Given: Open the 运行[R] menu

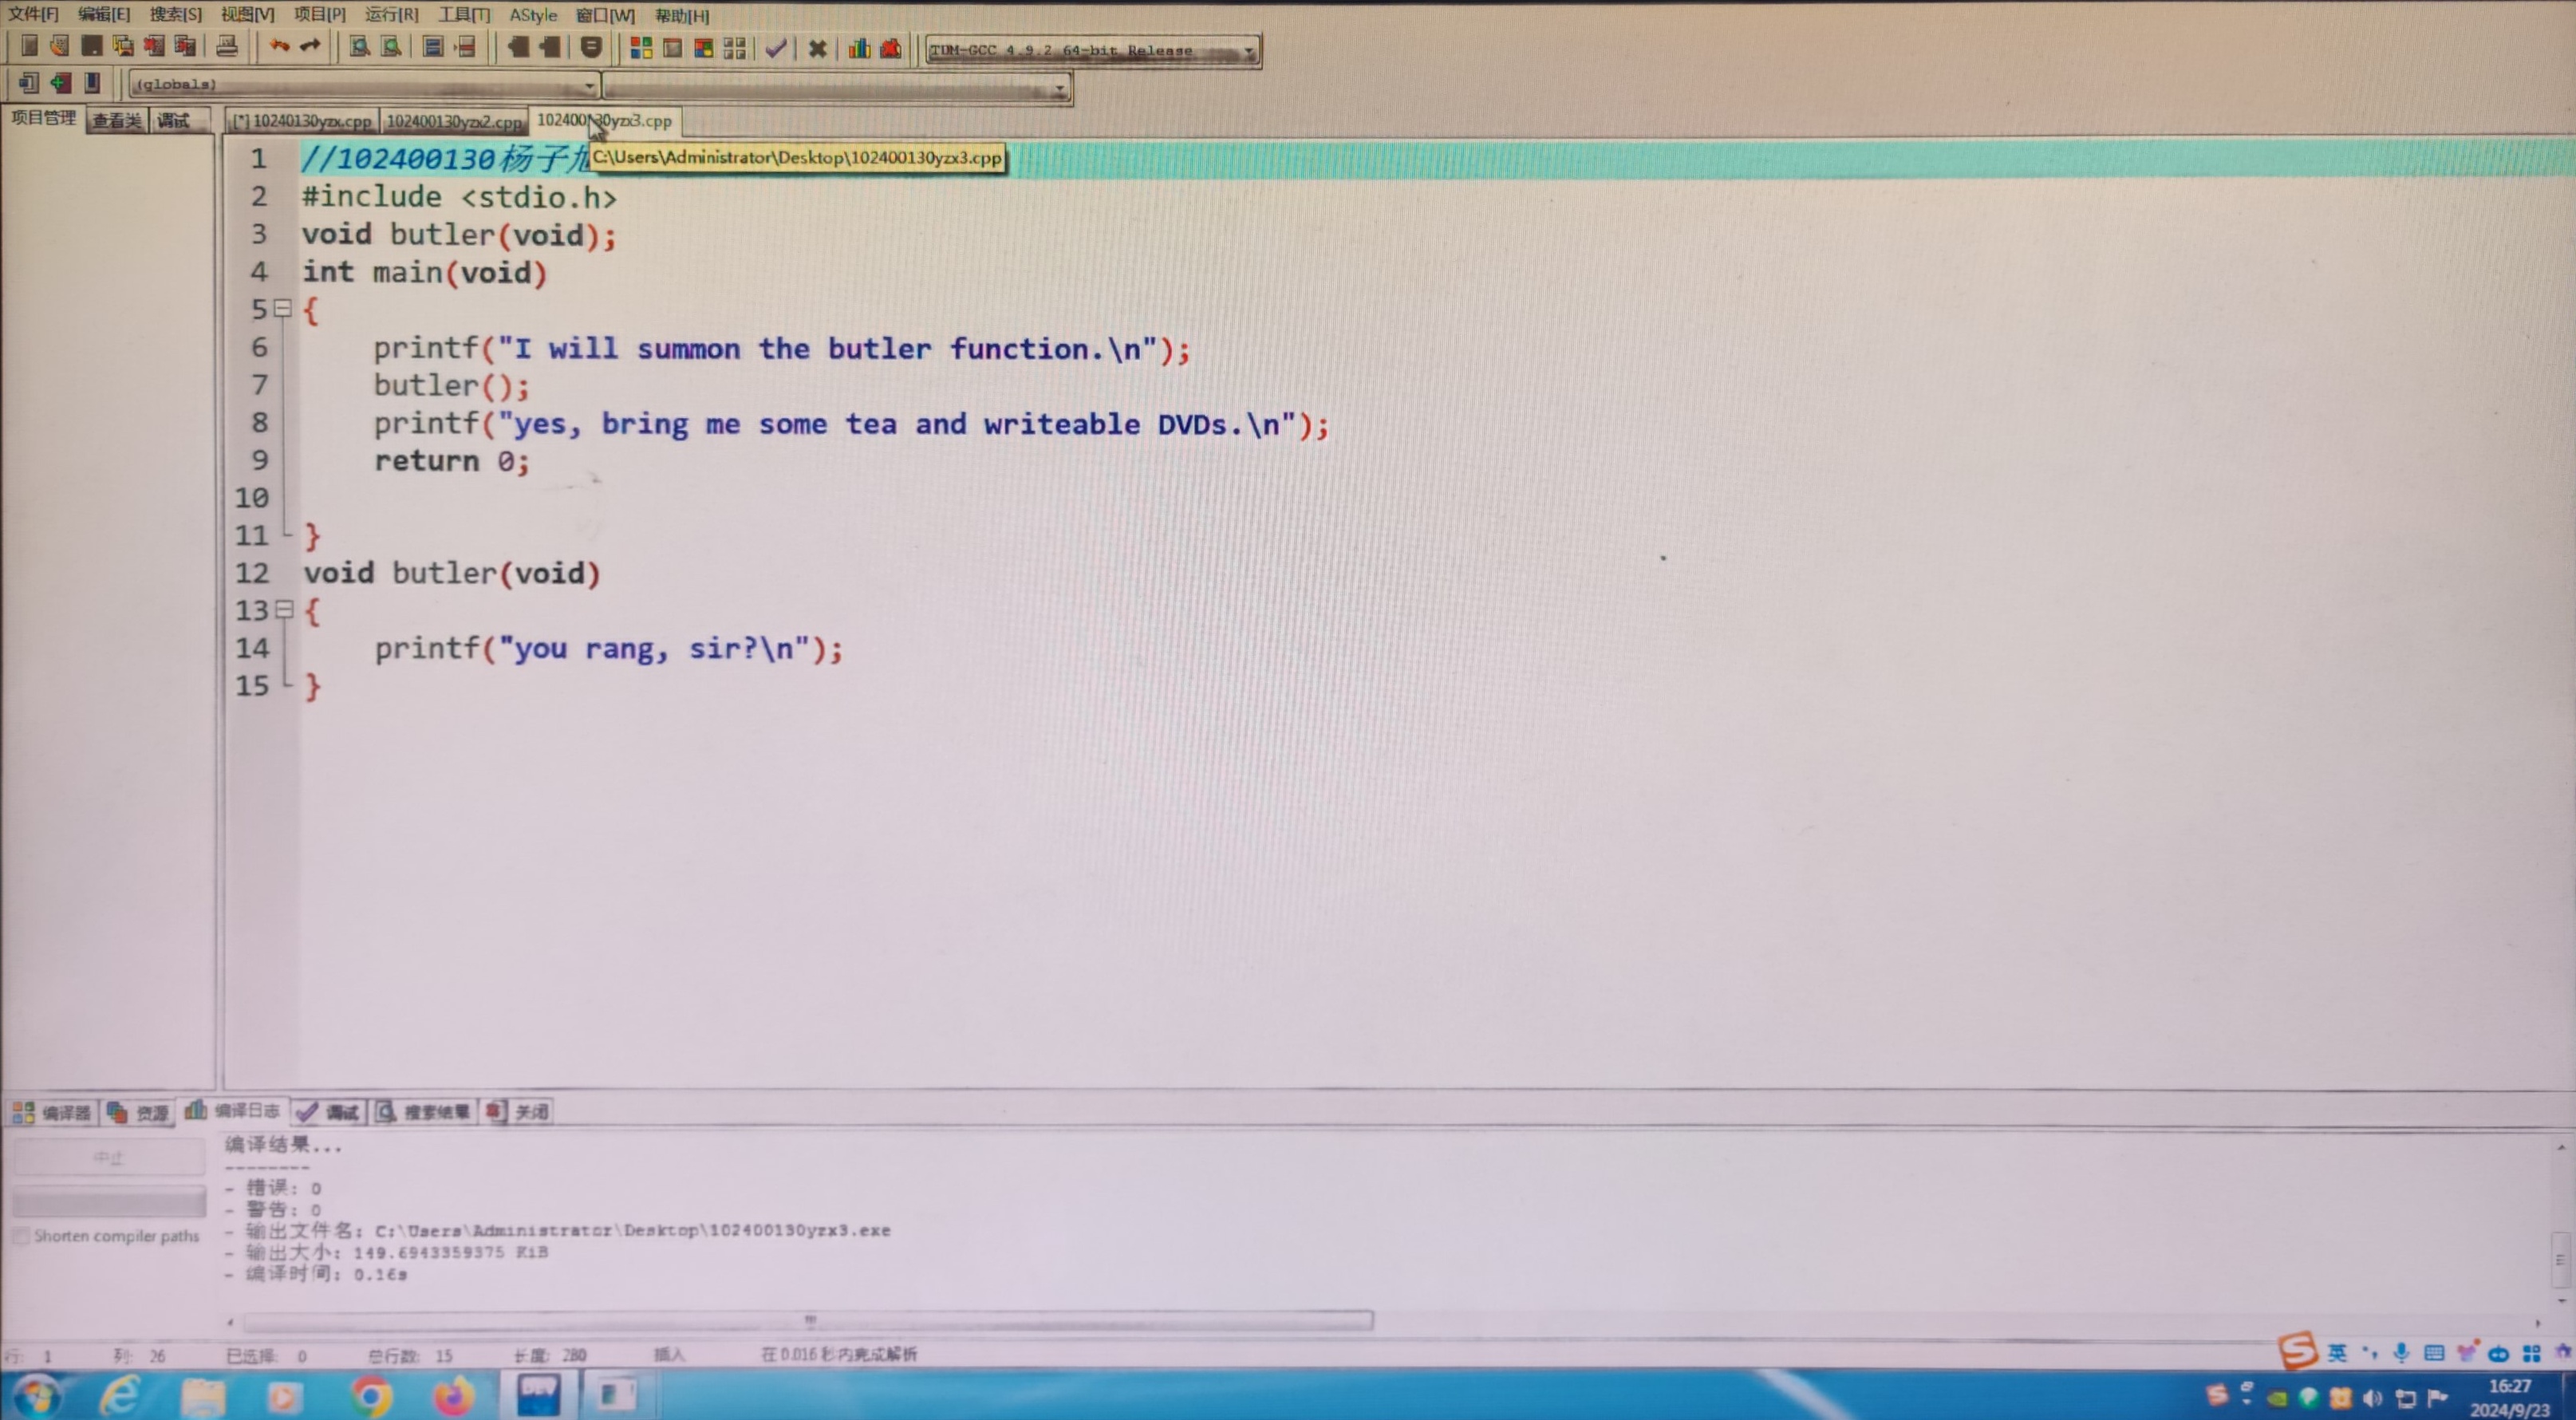Looking at the screenshot, I should click(x=391, y=14).
